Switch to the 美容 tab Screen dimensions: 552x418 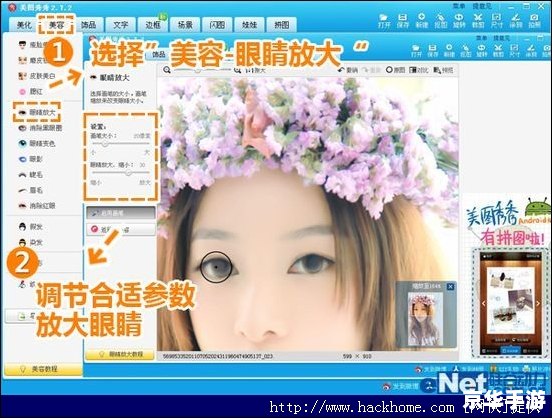57,25
